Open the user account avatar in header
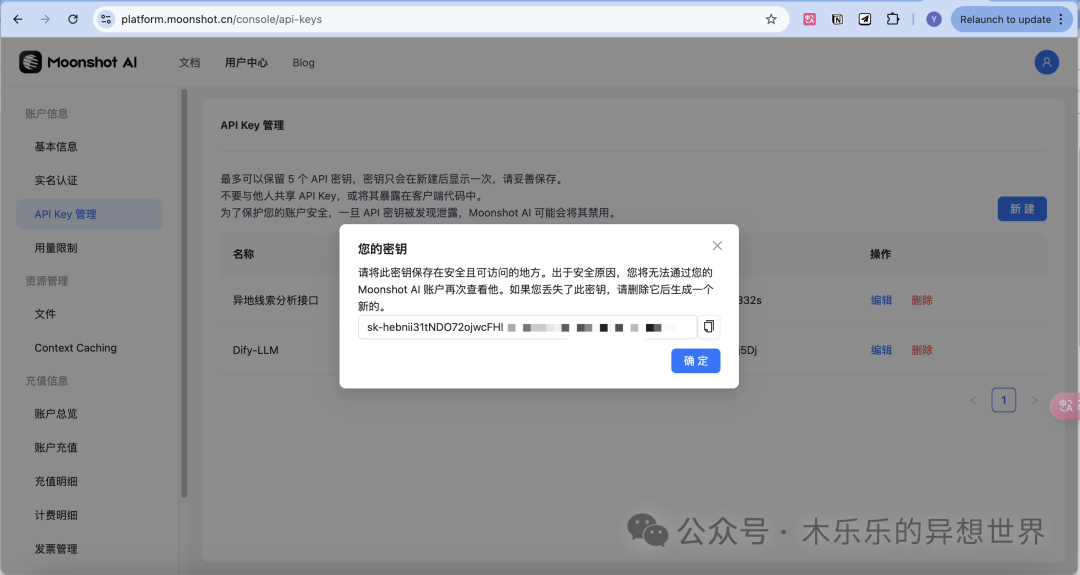 point(1046,62)
